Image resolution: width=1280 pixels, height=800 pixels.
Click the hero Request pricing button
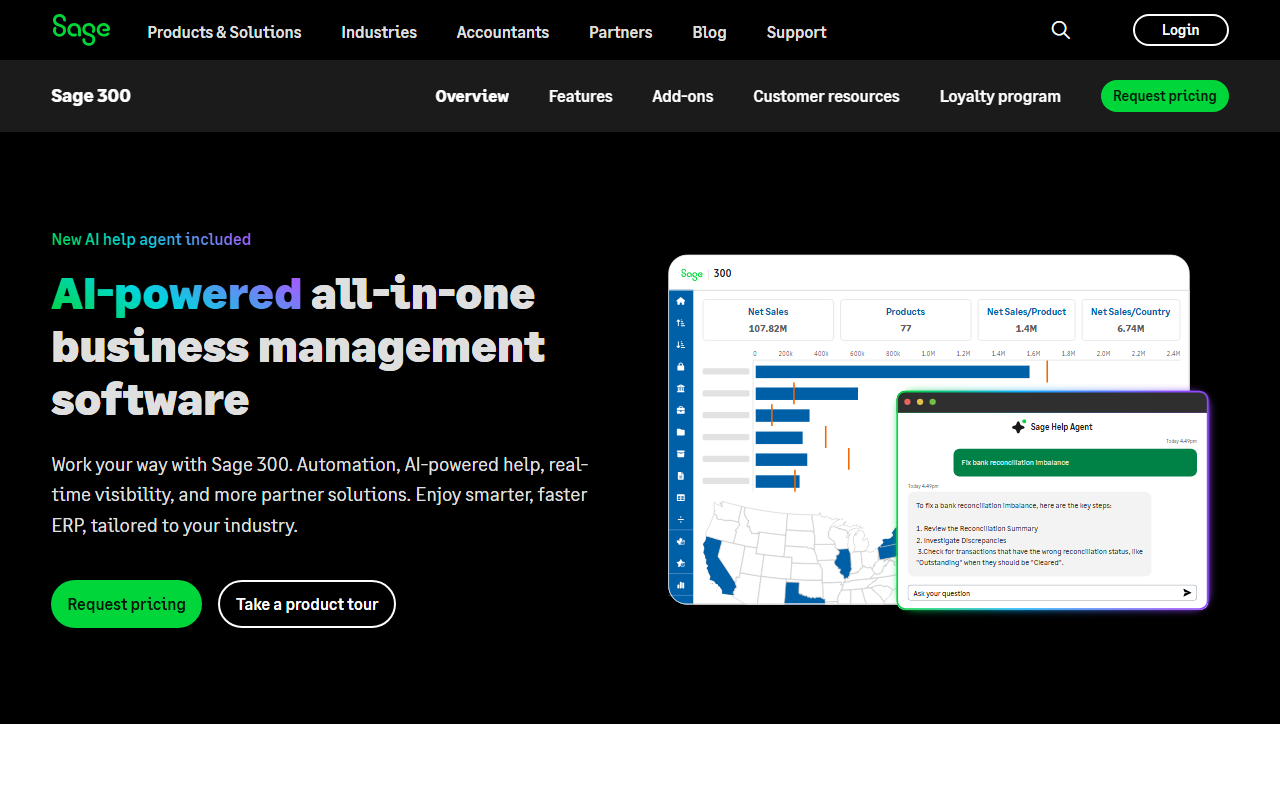[127, 604]
